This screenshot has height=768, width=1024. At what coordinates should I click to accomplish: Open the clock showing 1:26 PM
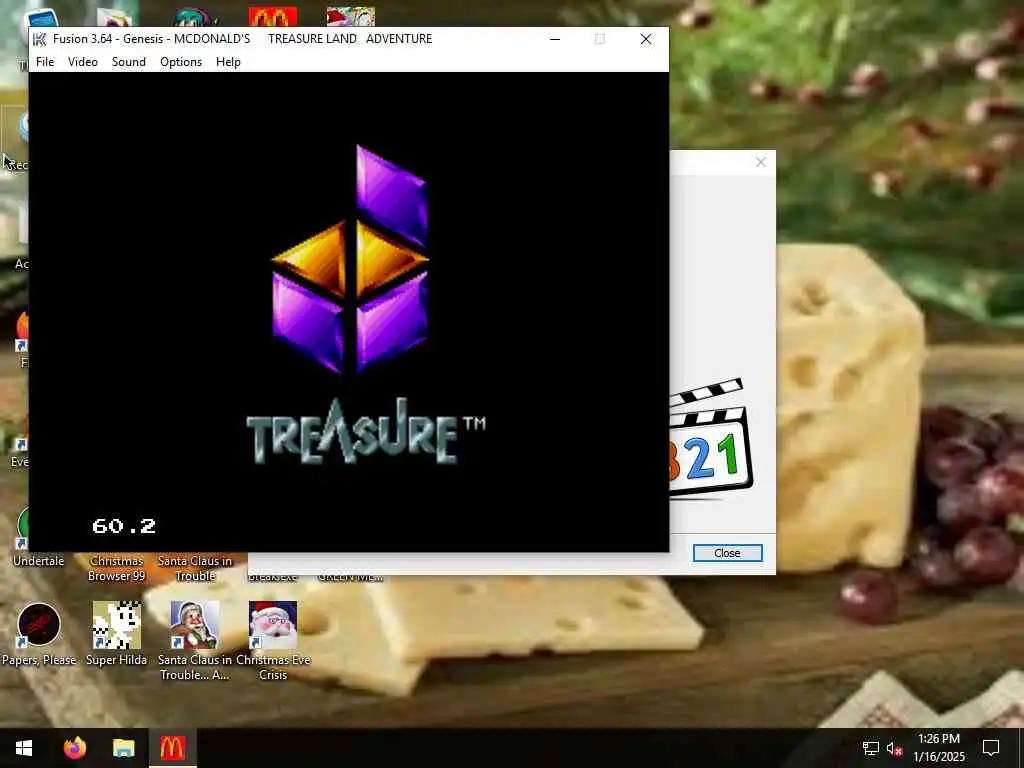(938, 748)
